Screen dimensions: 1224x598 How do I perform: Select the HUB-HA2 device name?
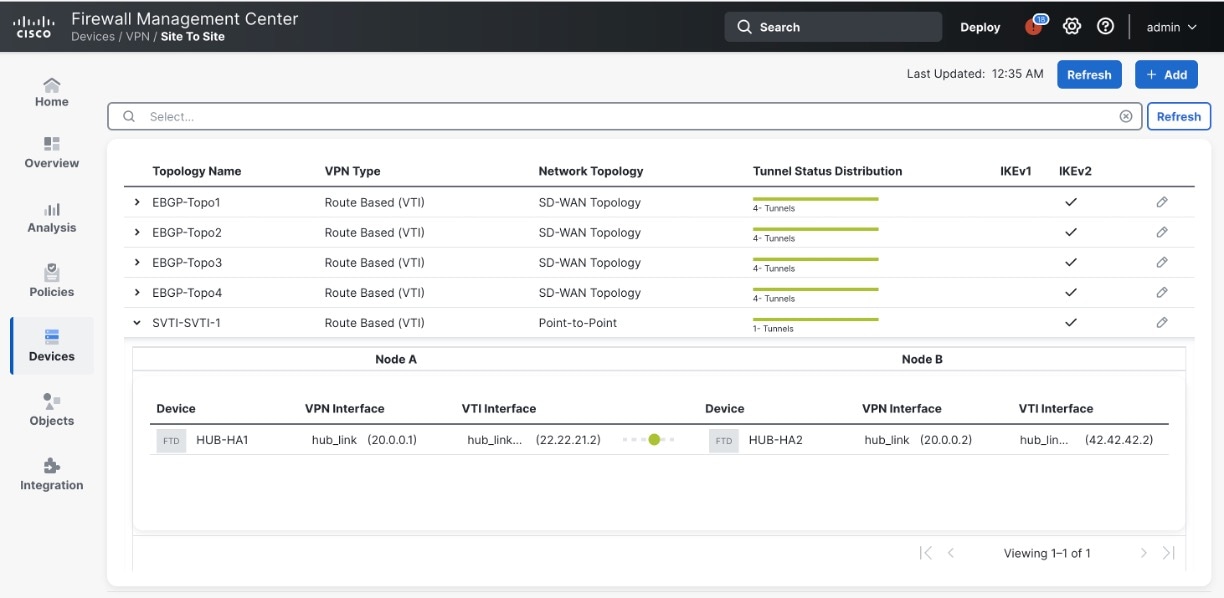775,440
